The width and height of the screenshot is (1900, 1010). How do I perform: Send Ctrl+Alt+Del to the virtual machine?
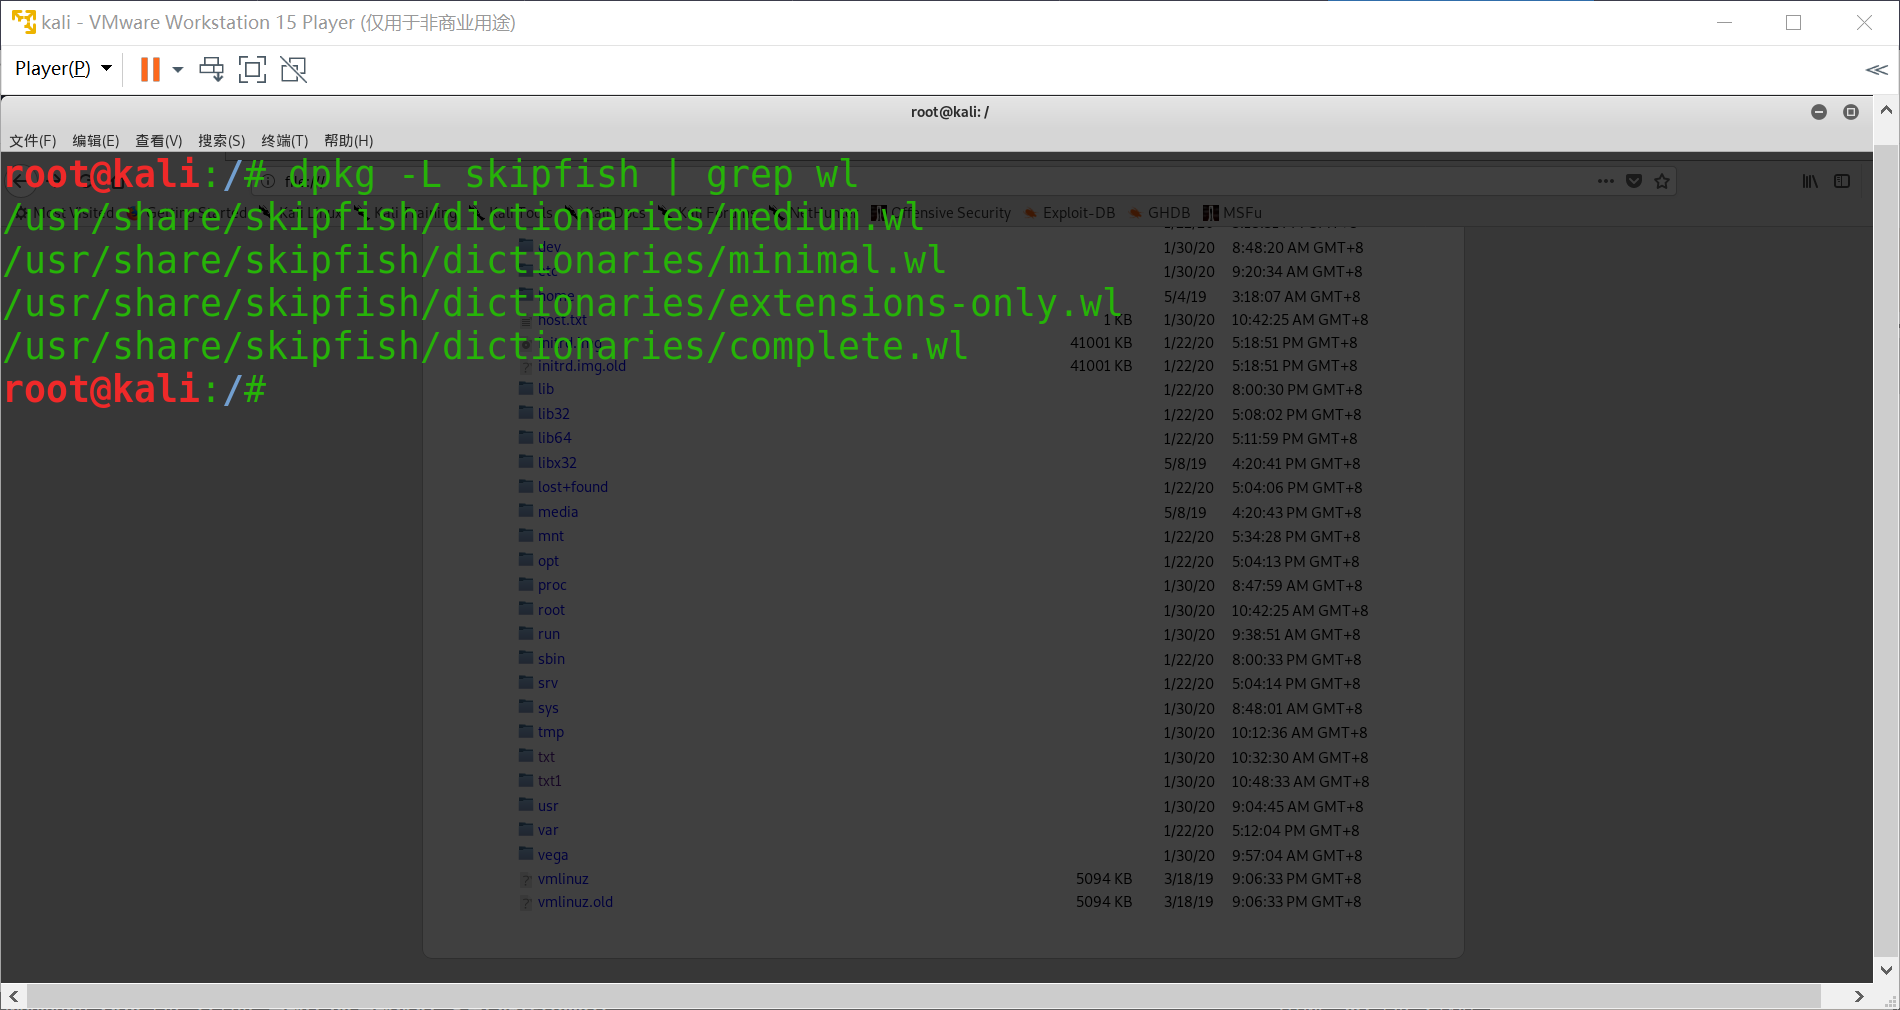point(211,69)
